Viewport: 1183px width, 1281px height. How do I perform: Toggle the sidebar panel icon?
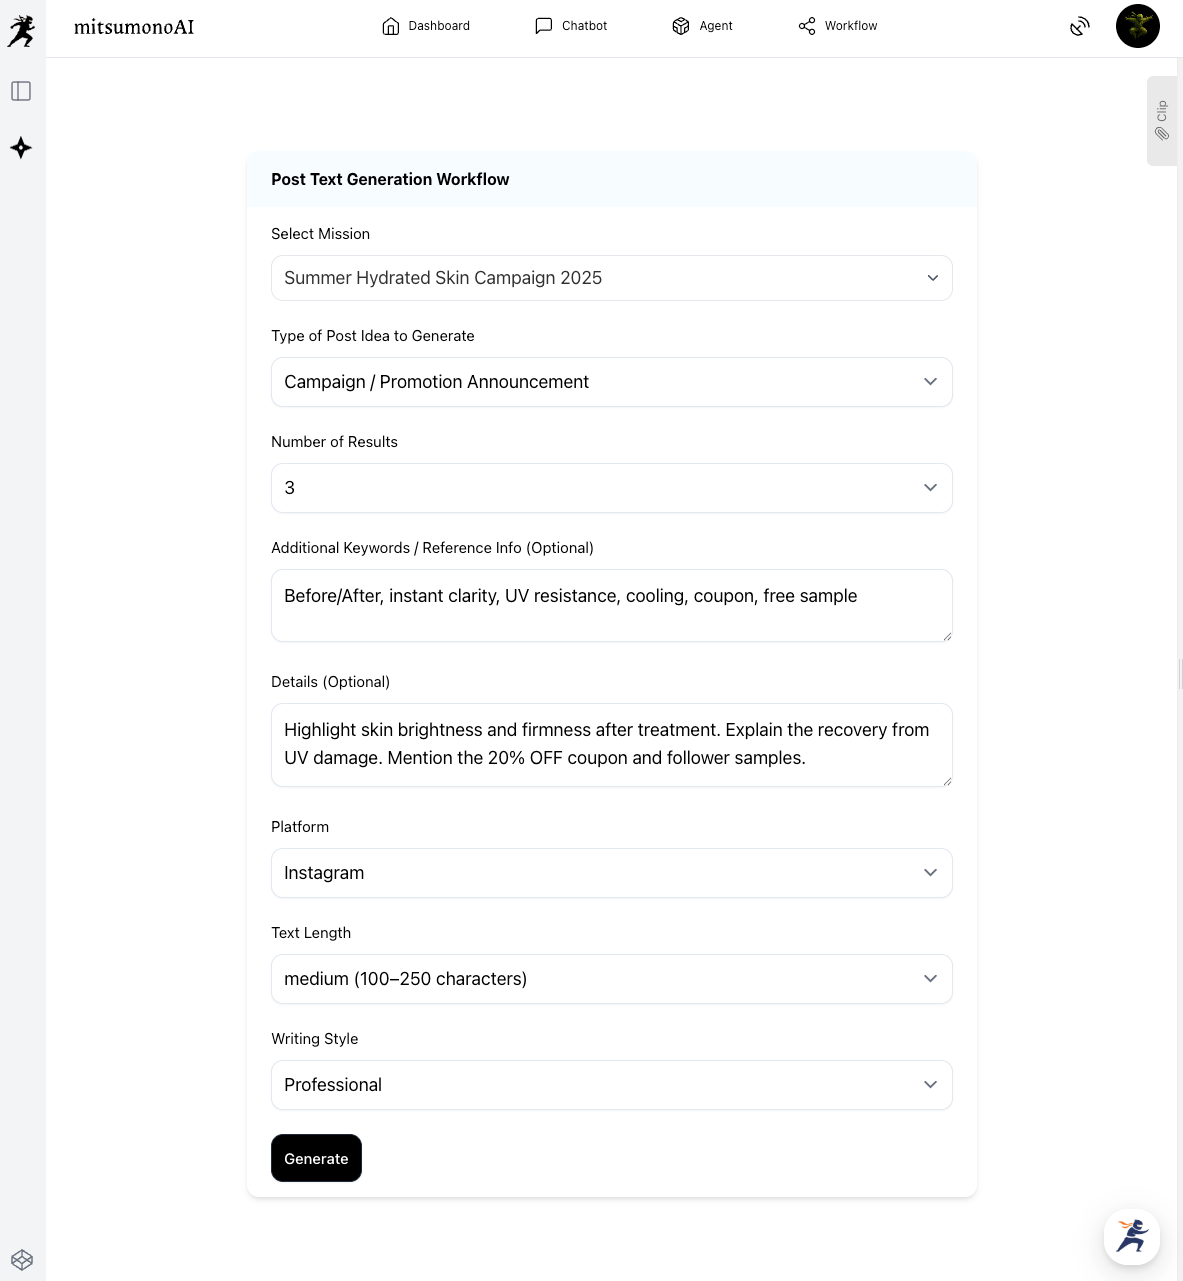coord(21,92)
